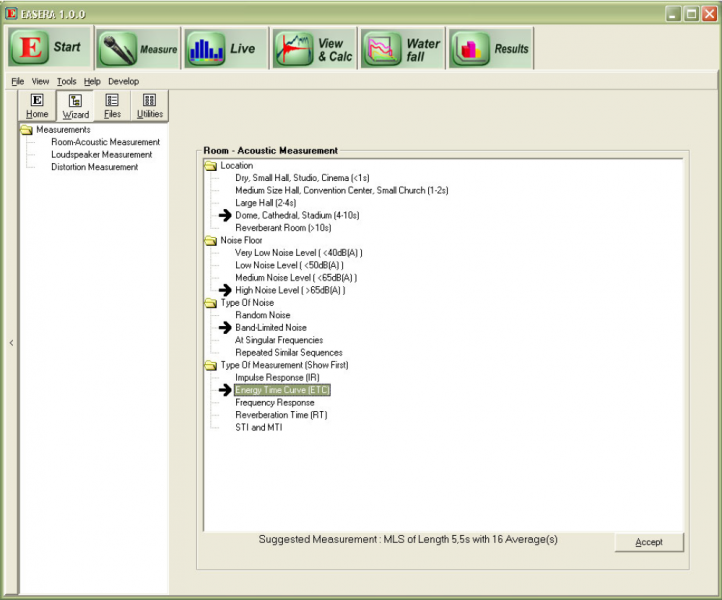
Task: Minimize the EASERA window
Action: click(x=673, y=14)
